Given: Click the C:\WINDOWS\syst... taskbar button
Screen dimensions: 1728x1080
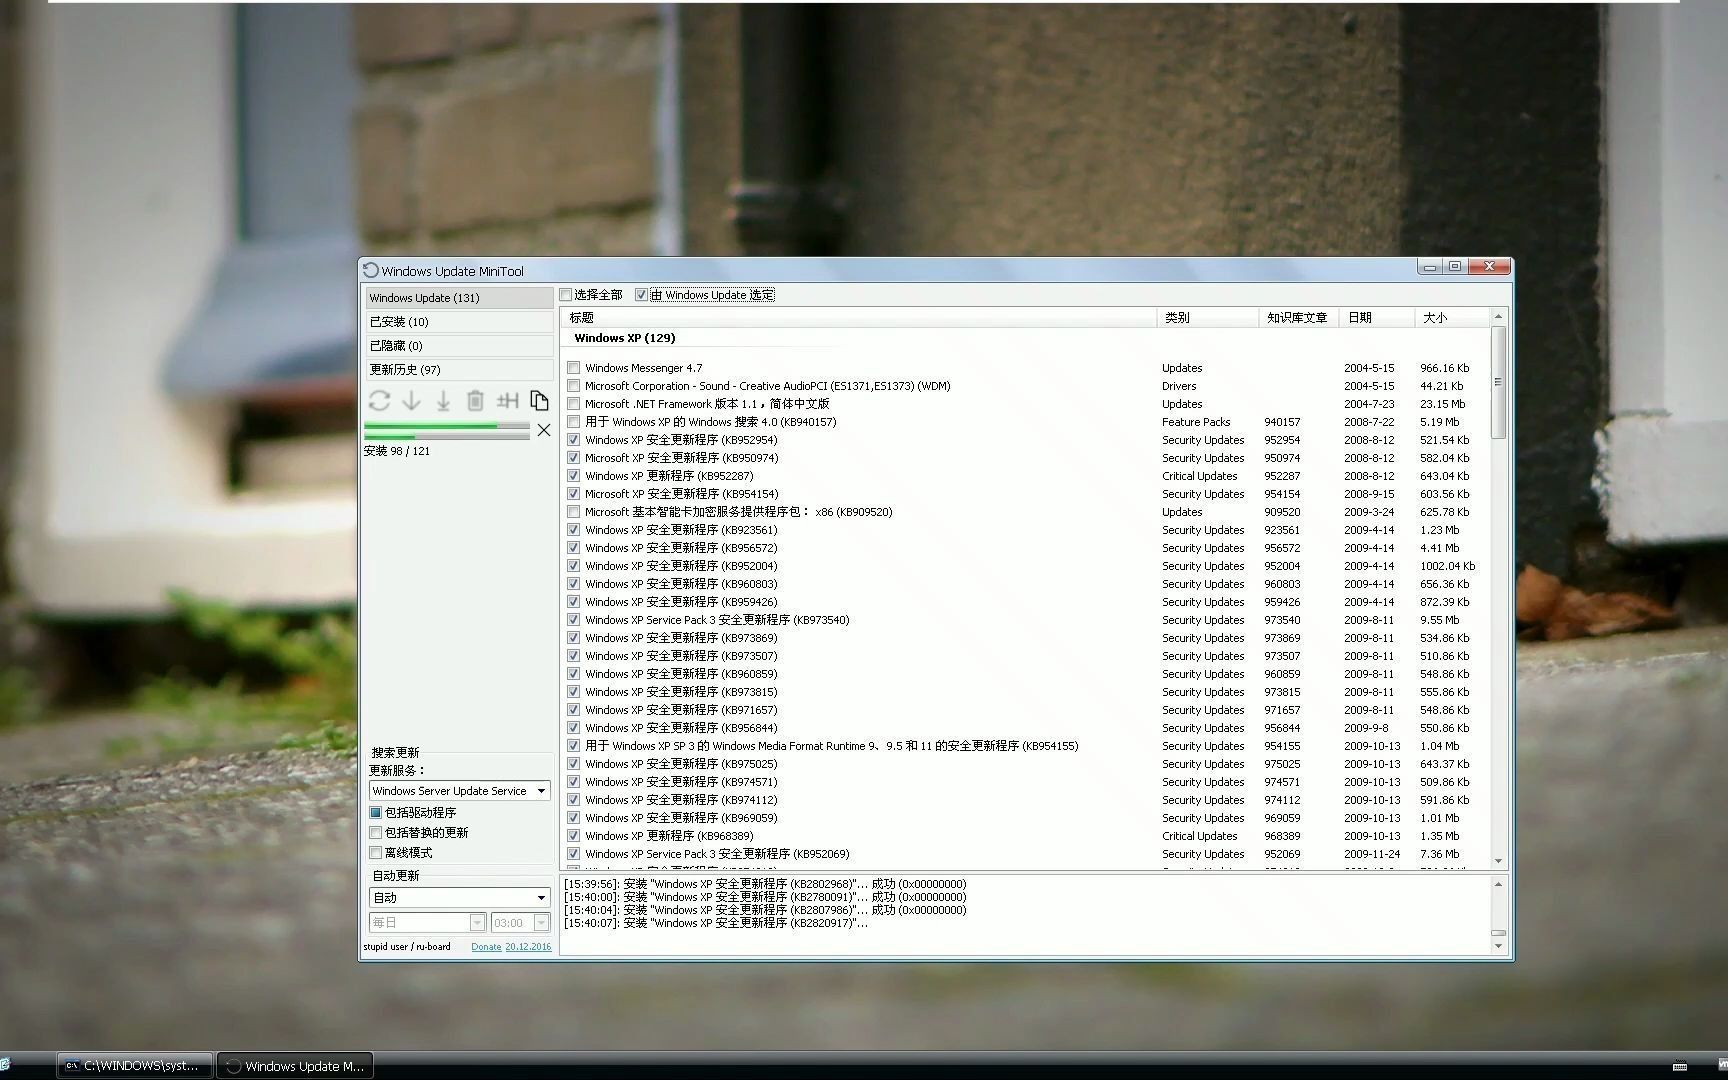Looking at the screenshot, I should [x=135, y=1066].
